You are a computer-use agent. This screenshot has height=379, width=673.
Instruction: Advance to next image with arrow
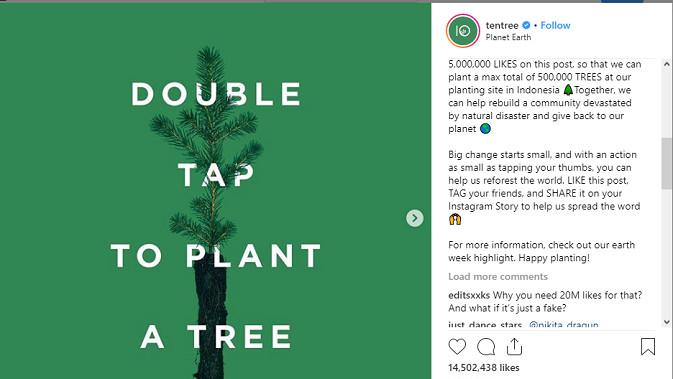(415, 218)
